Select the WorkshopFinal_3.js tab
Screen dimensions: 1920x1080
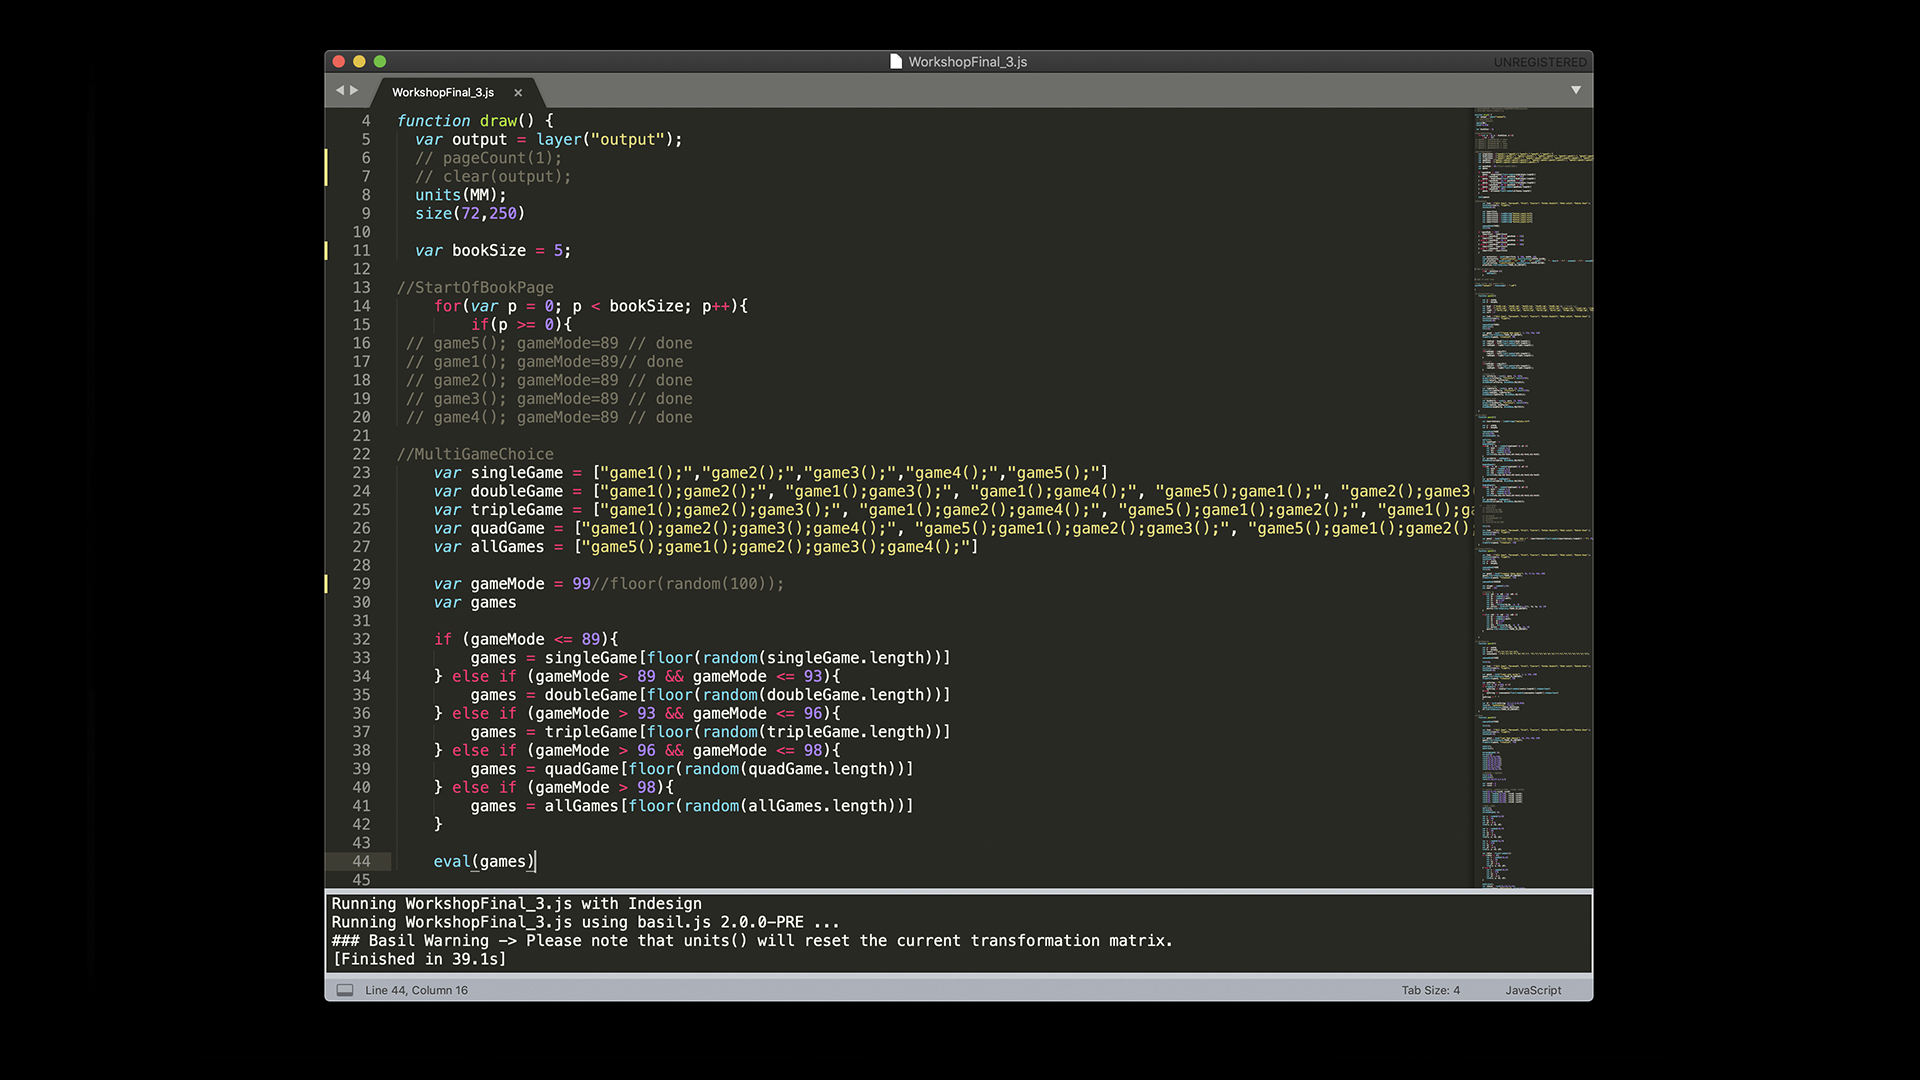443,92
